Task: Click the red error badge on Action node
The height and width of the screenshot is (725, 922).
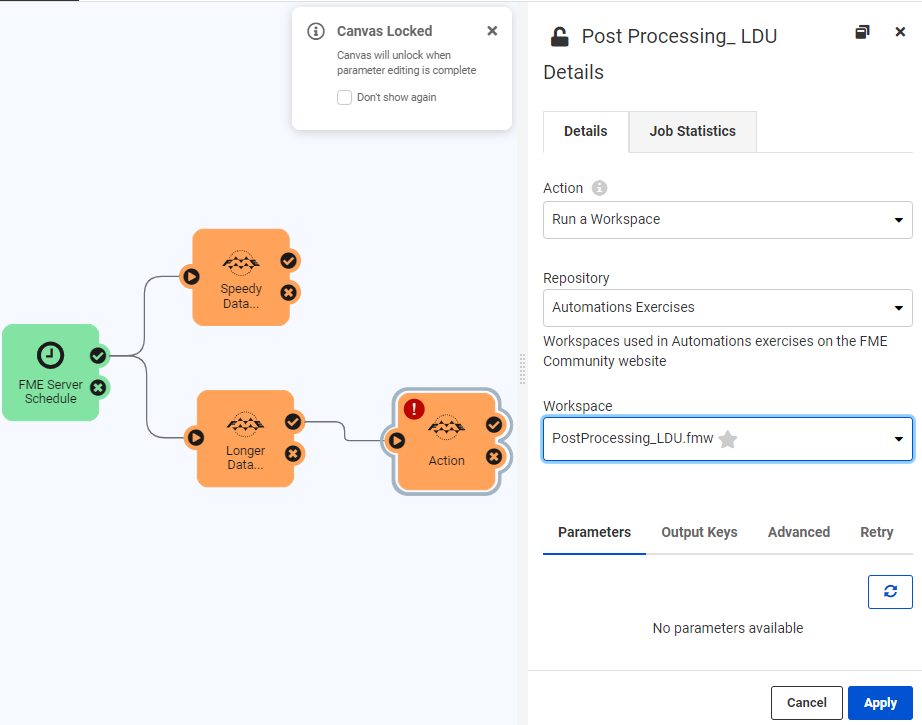Action: [x=414, y=409]
